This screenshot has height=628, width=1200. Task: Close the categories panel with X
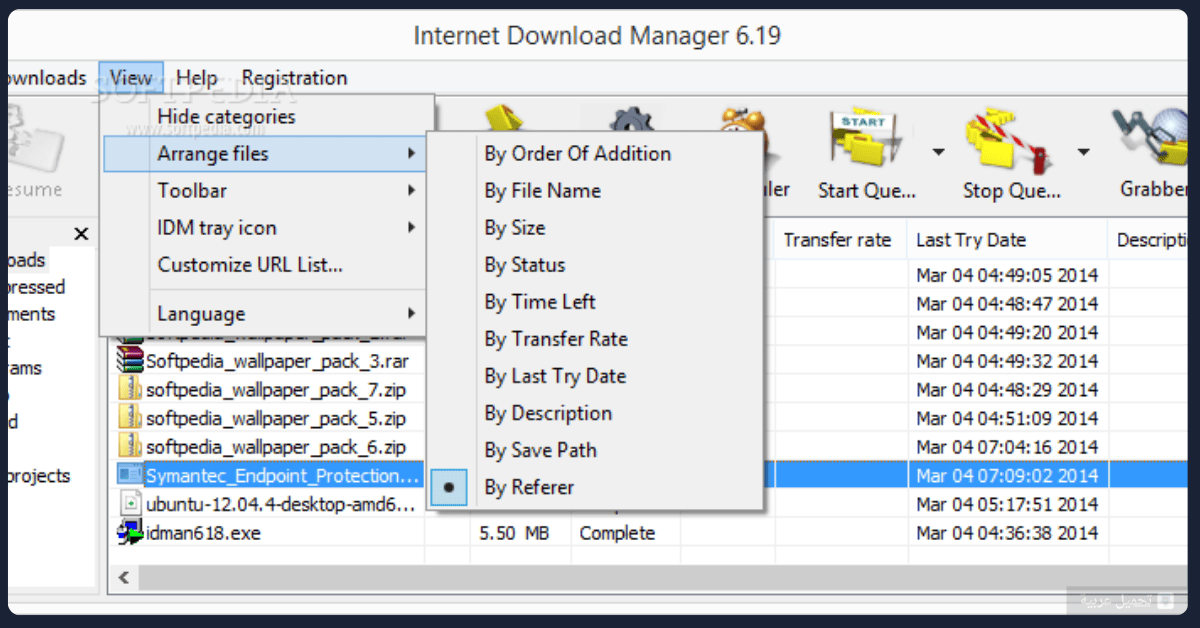pos(81,234)
